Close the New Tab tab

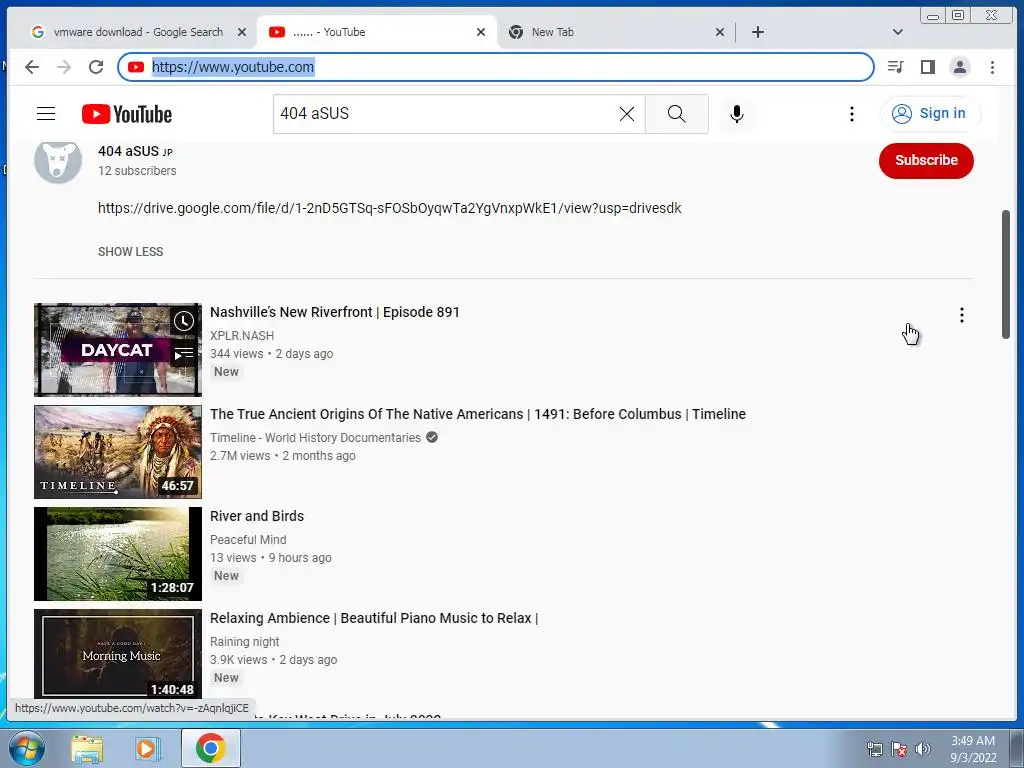click(x=720, y=32)
